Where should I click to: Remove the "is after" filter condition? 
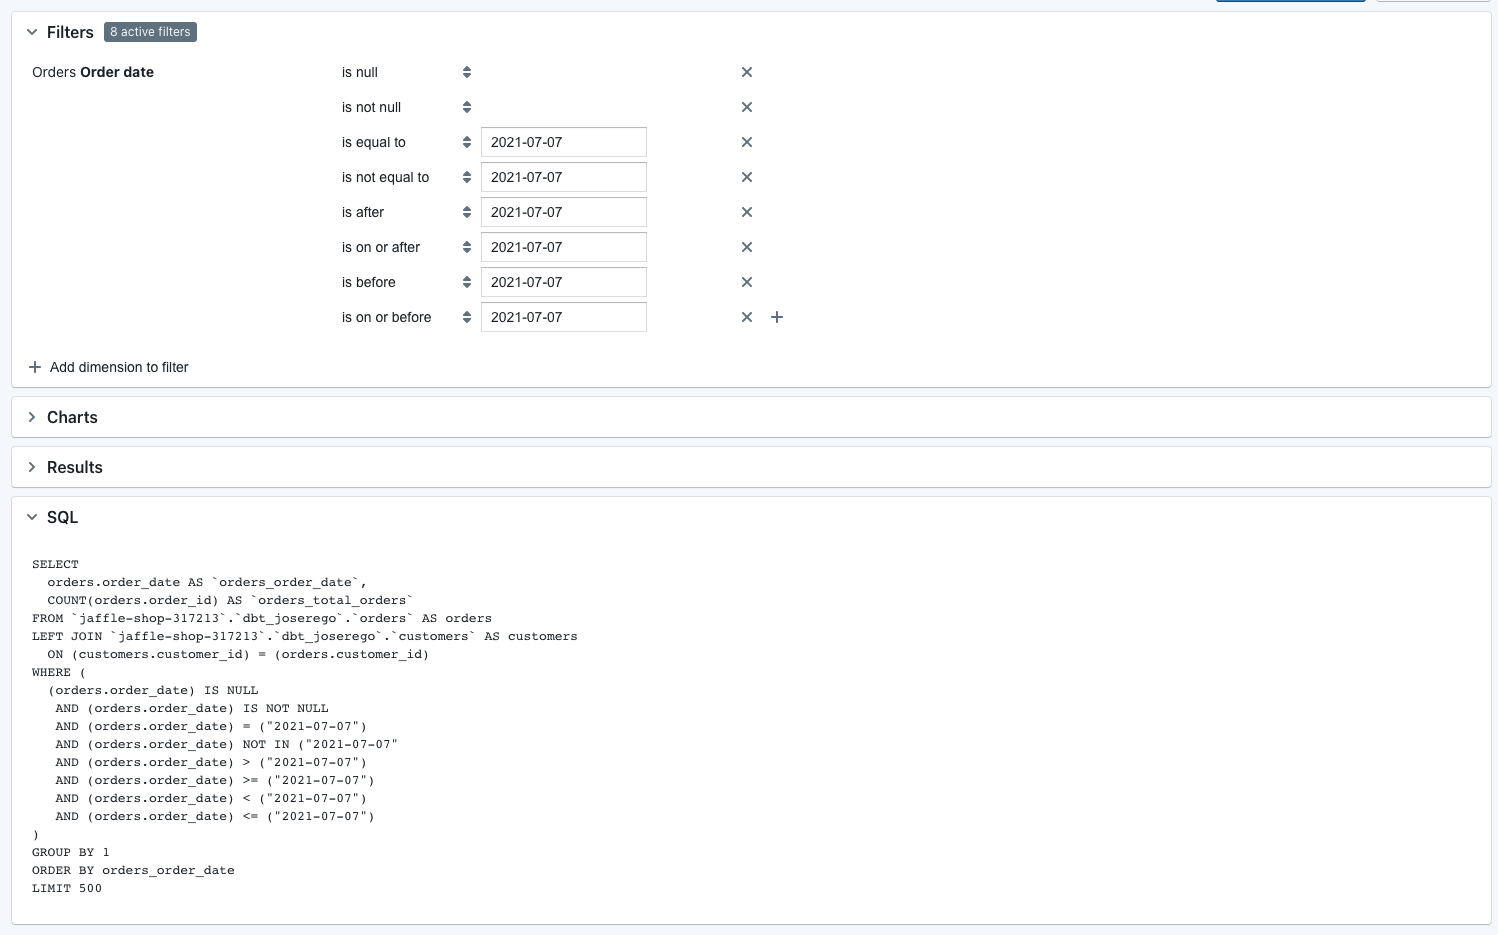[746, 212]
